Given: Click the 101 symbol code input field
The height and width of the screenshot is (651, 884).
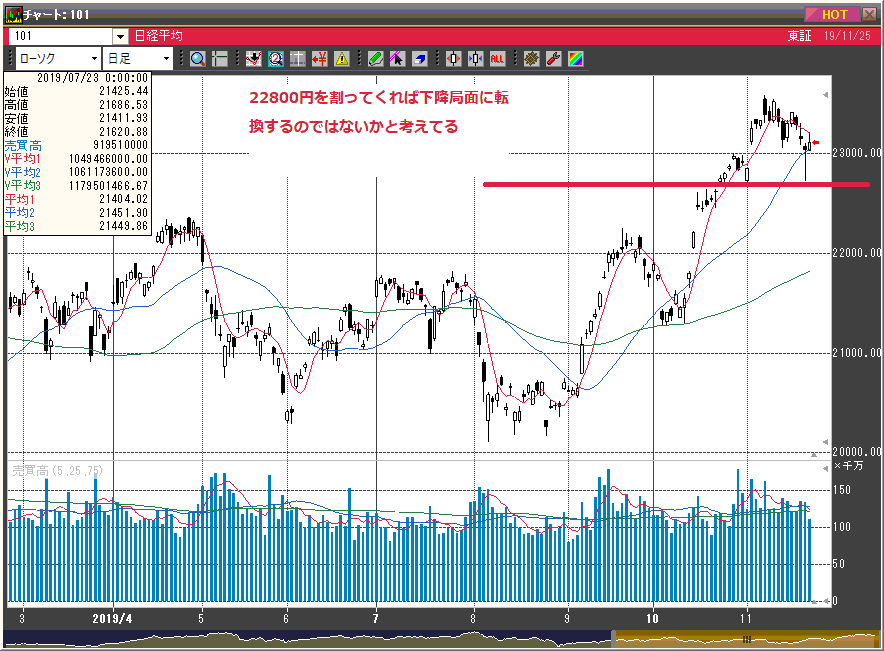Looking at the screenshot, I should coord(60,36).
